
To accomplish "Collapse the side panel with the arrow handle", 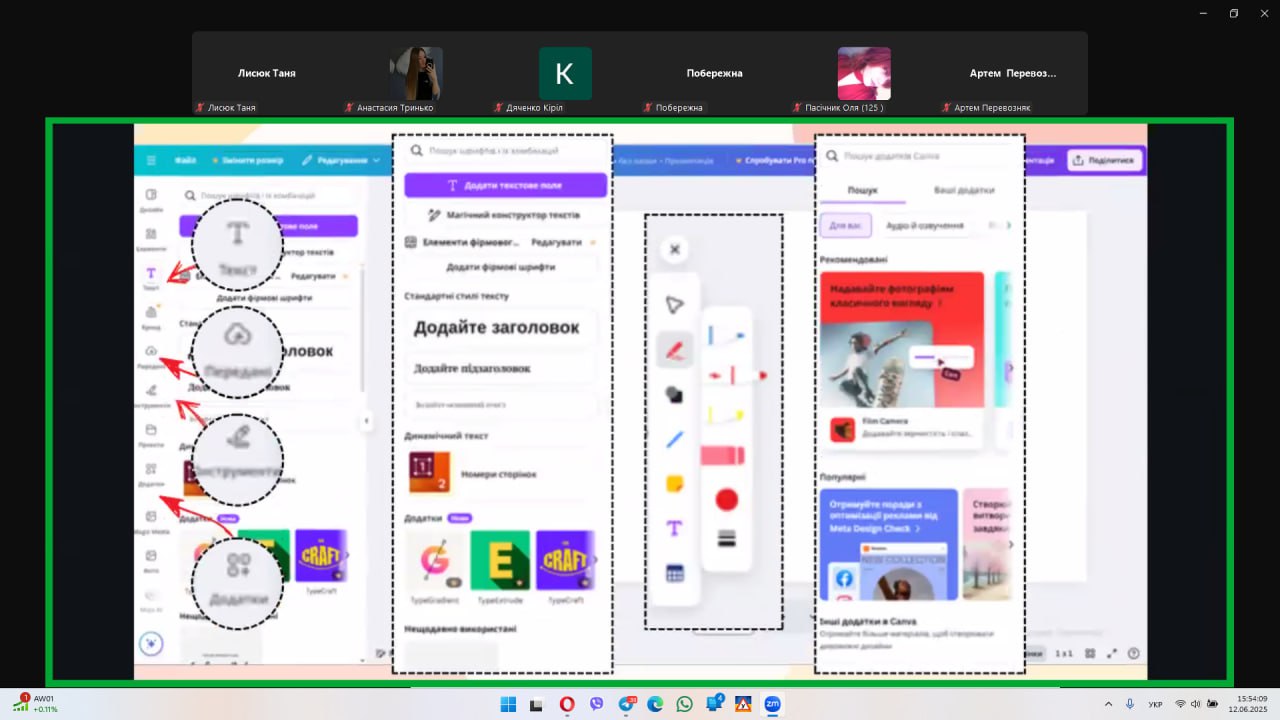I will 366,421.
